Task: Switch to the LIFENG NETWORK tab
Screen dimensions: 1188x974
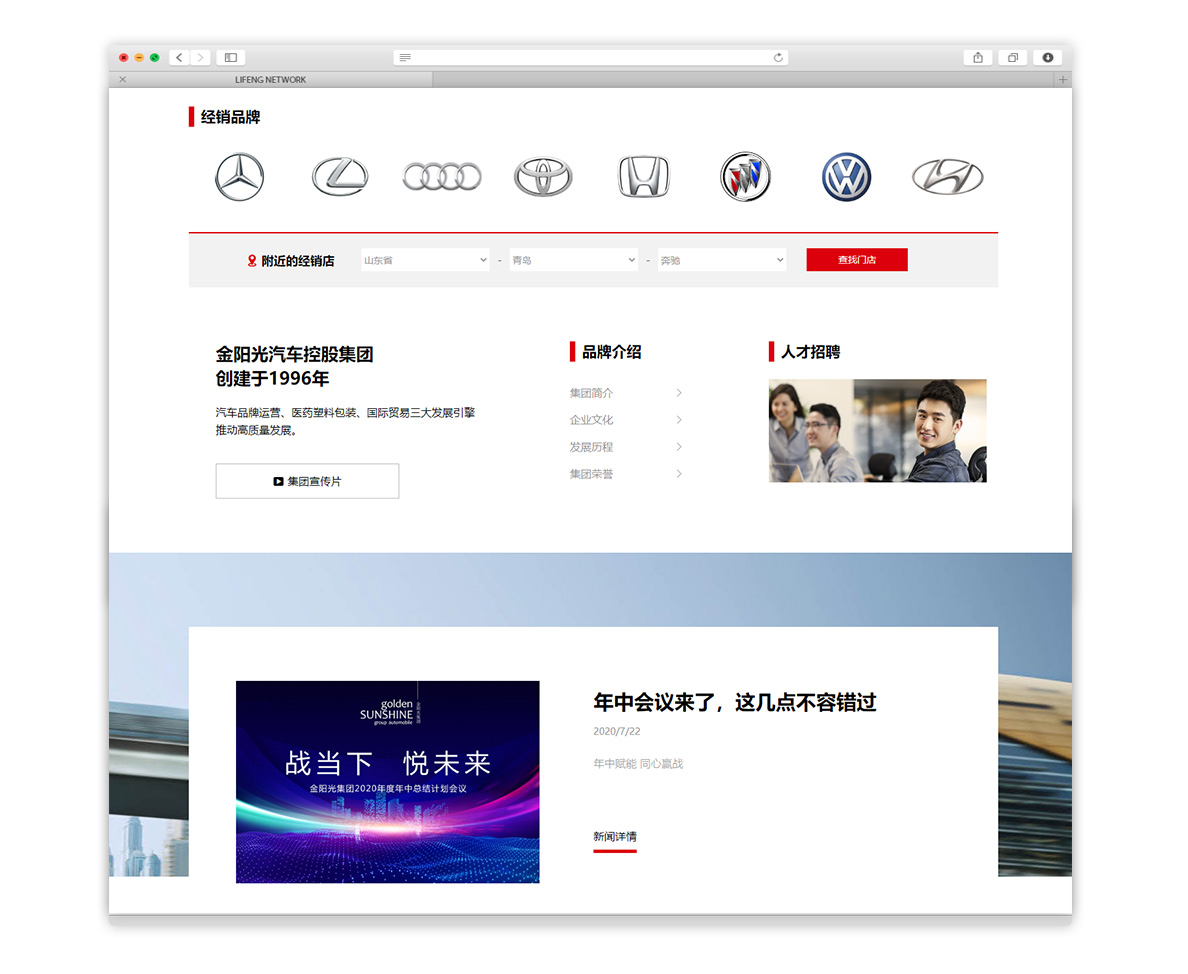Action: pyautogui.click(x=270, y=80)
